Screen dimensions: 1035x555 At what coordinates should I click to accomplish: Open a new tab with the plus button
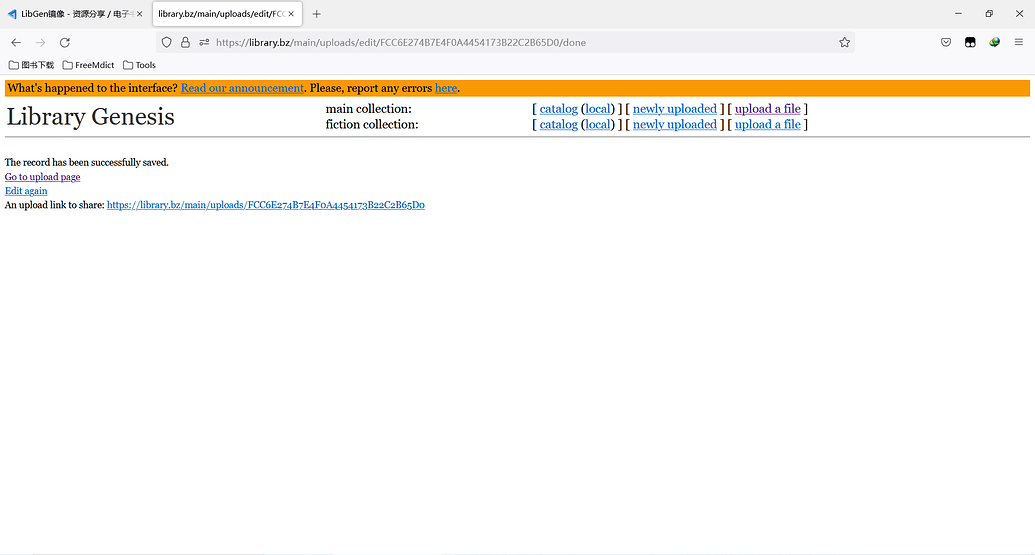tap(317, 14)
